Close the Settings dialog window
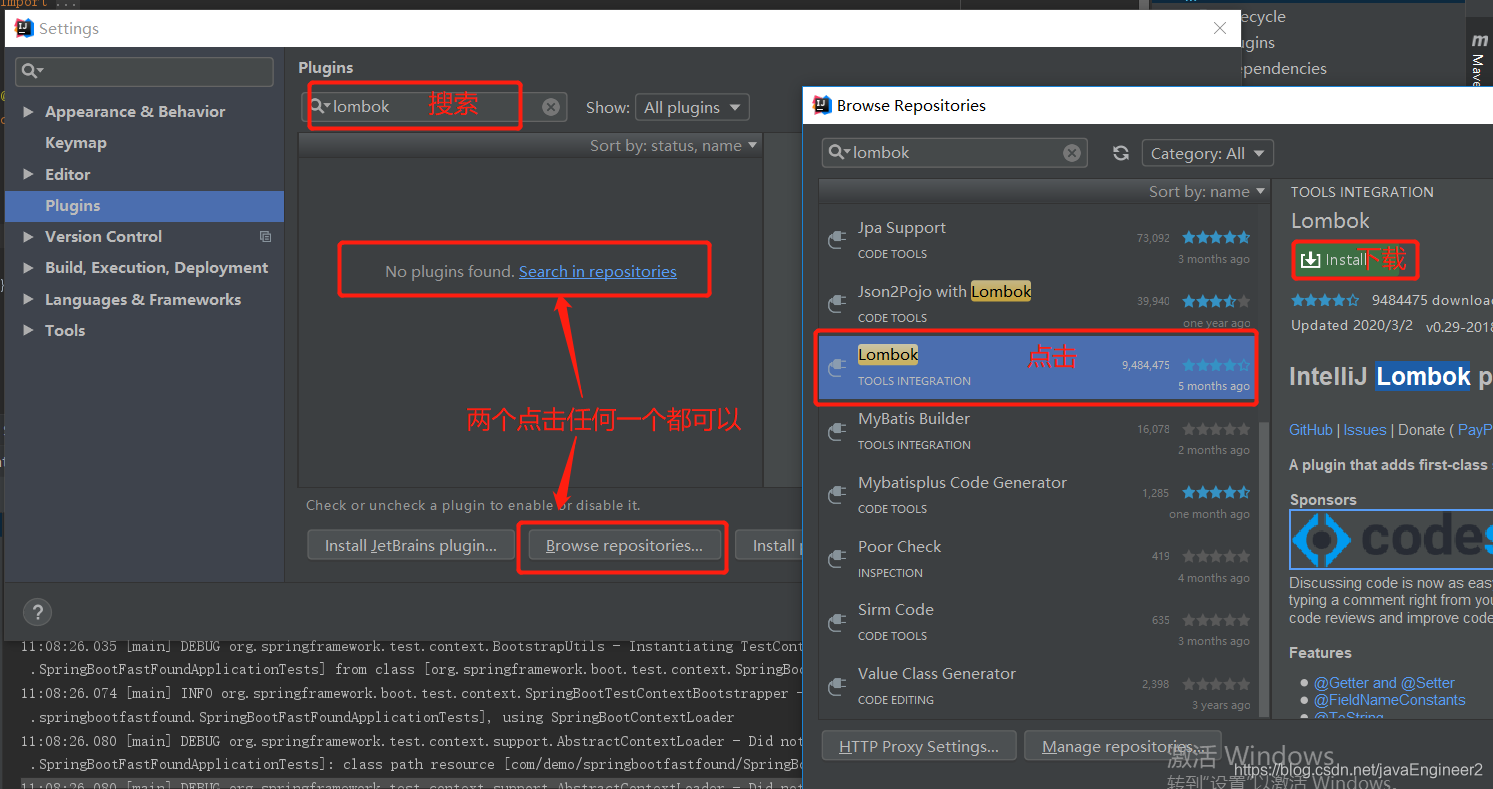 pyautogui.click(x=1220, y=28)
